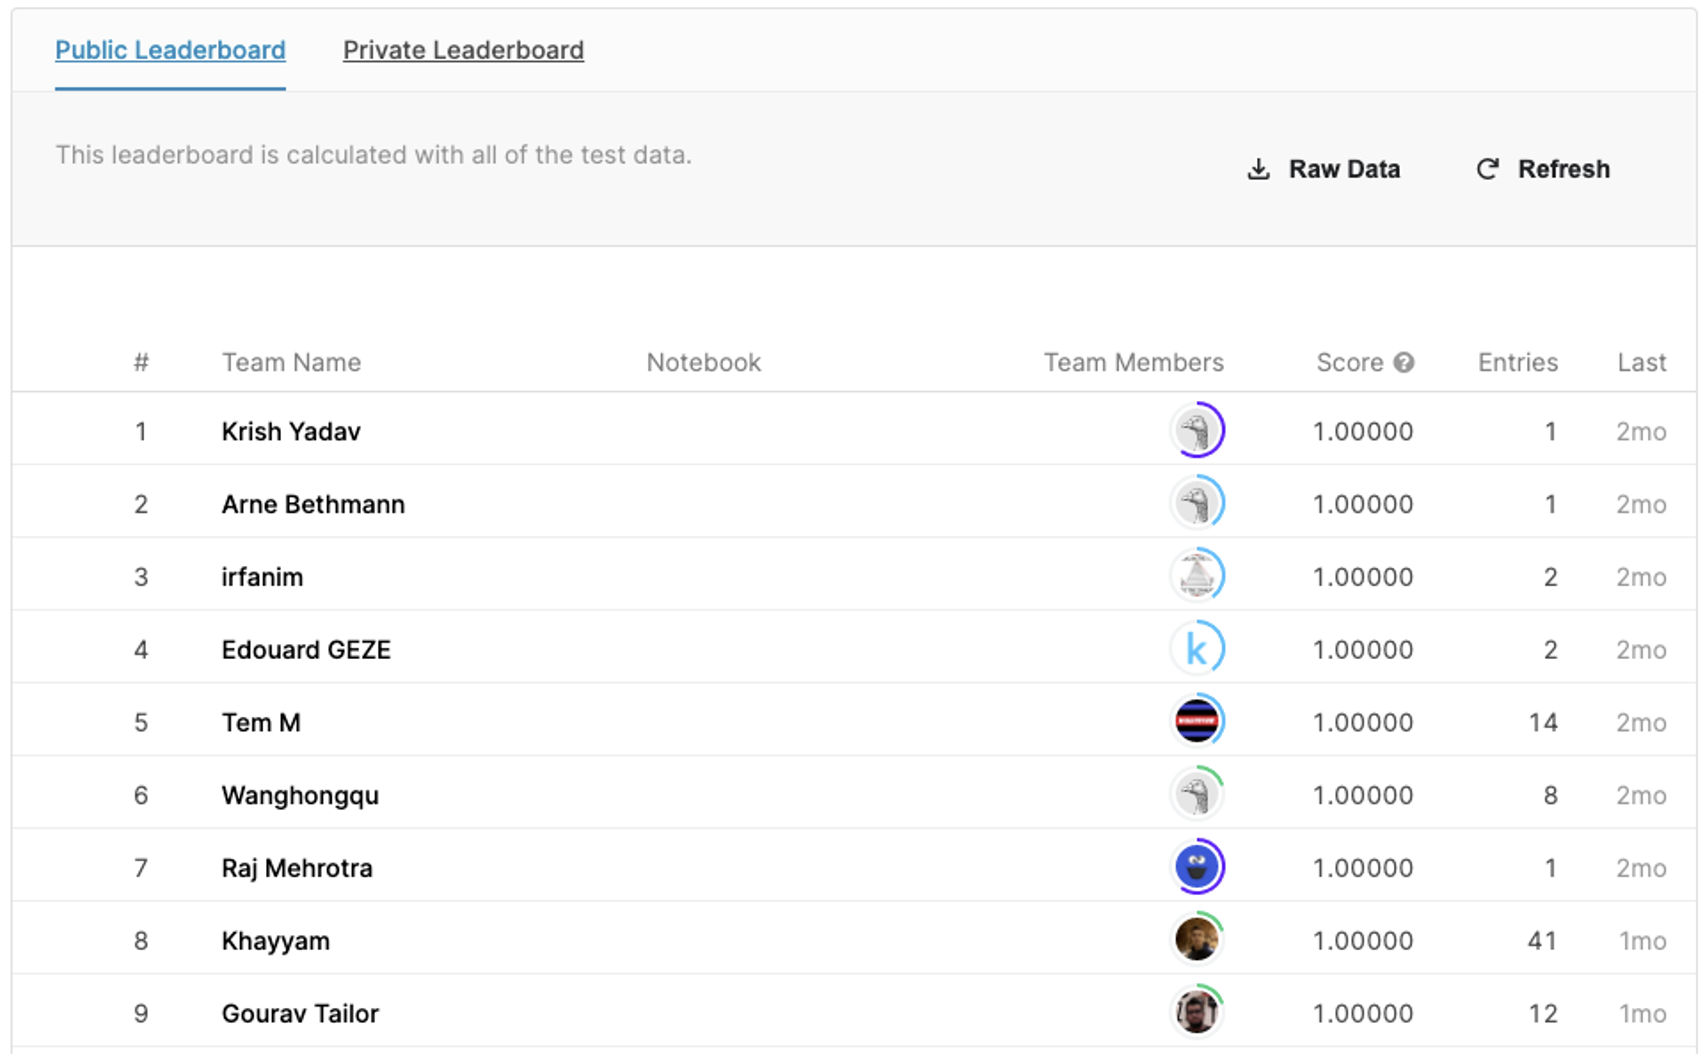Image resolution: width=1706 pixels, height=1054 pixels.
Task: Click Krish Yadav's last submission 2mo
Action: (x=1641, y=431)
